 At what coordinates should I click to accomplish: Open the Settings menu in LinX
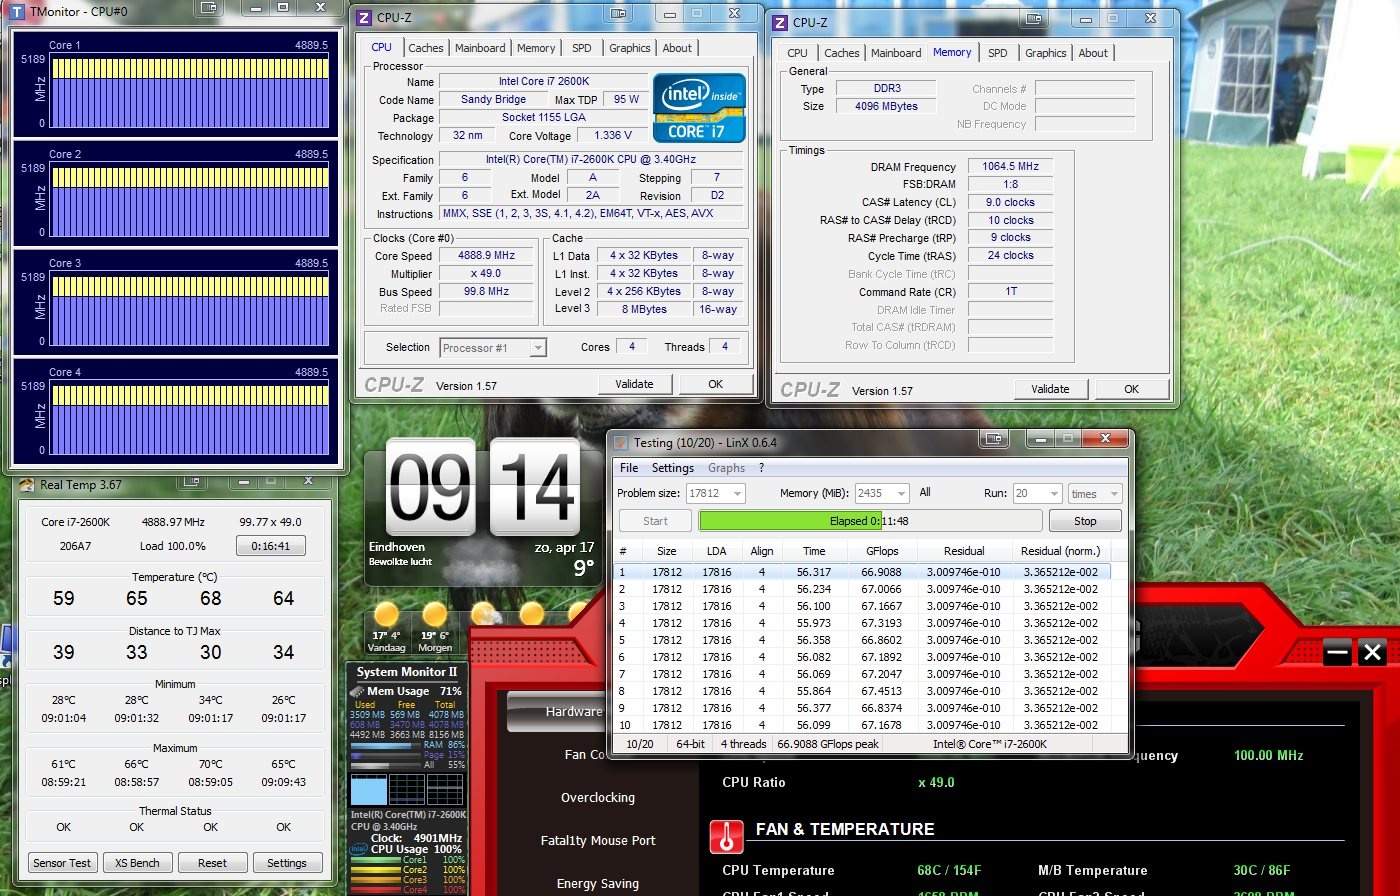tap(672, 468)
